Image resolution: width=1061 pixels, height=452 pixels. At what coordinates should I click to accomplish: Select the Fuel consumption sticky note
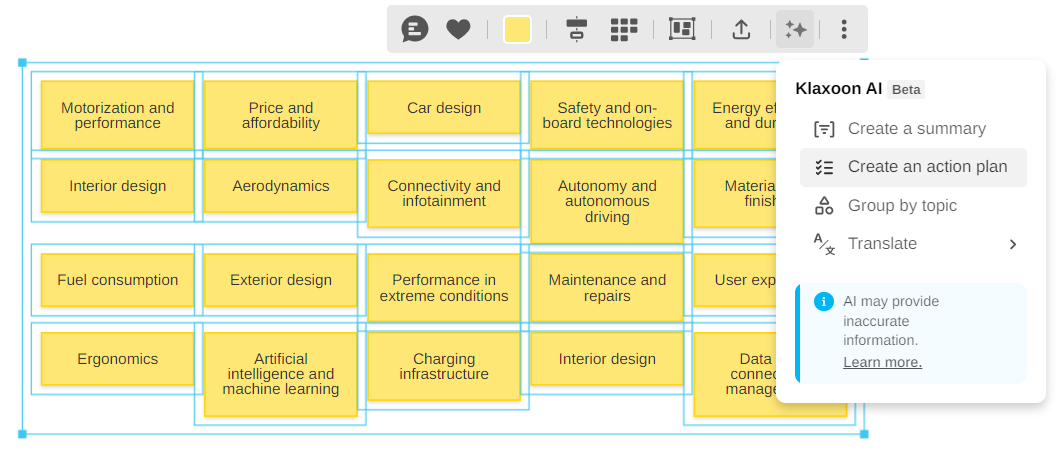point(117,280)
